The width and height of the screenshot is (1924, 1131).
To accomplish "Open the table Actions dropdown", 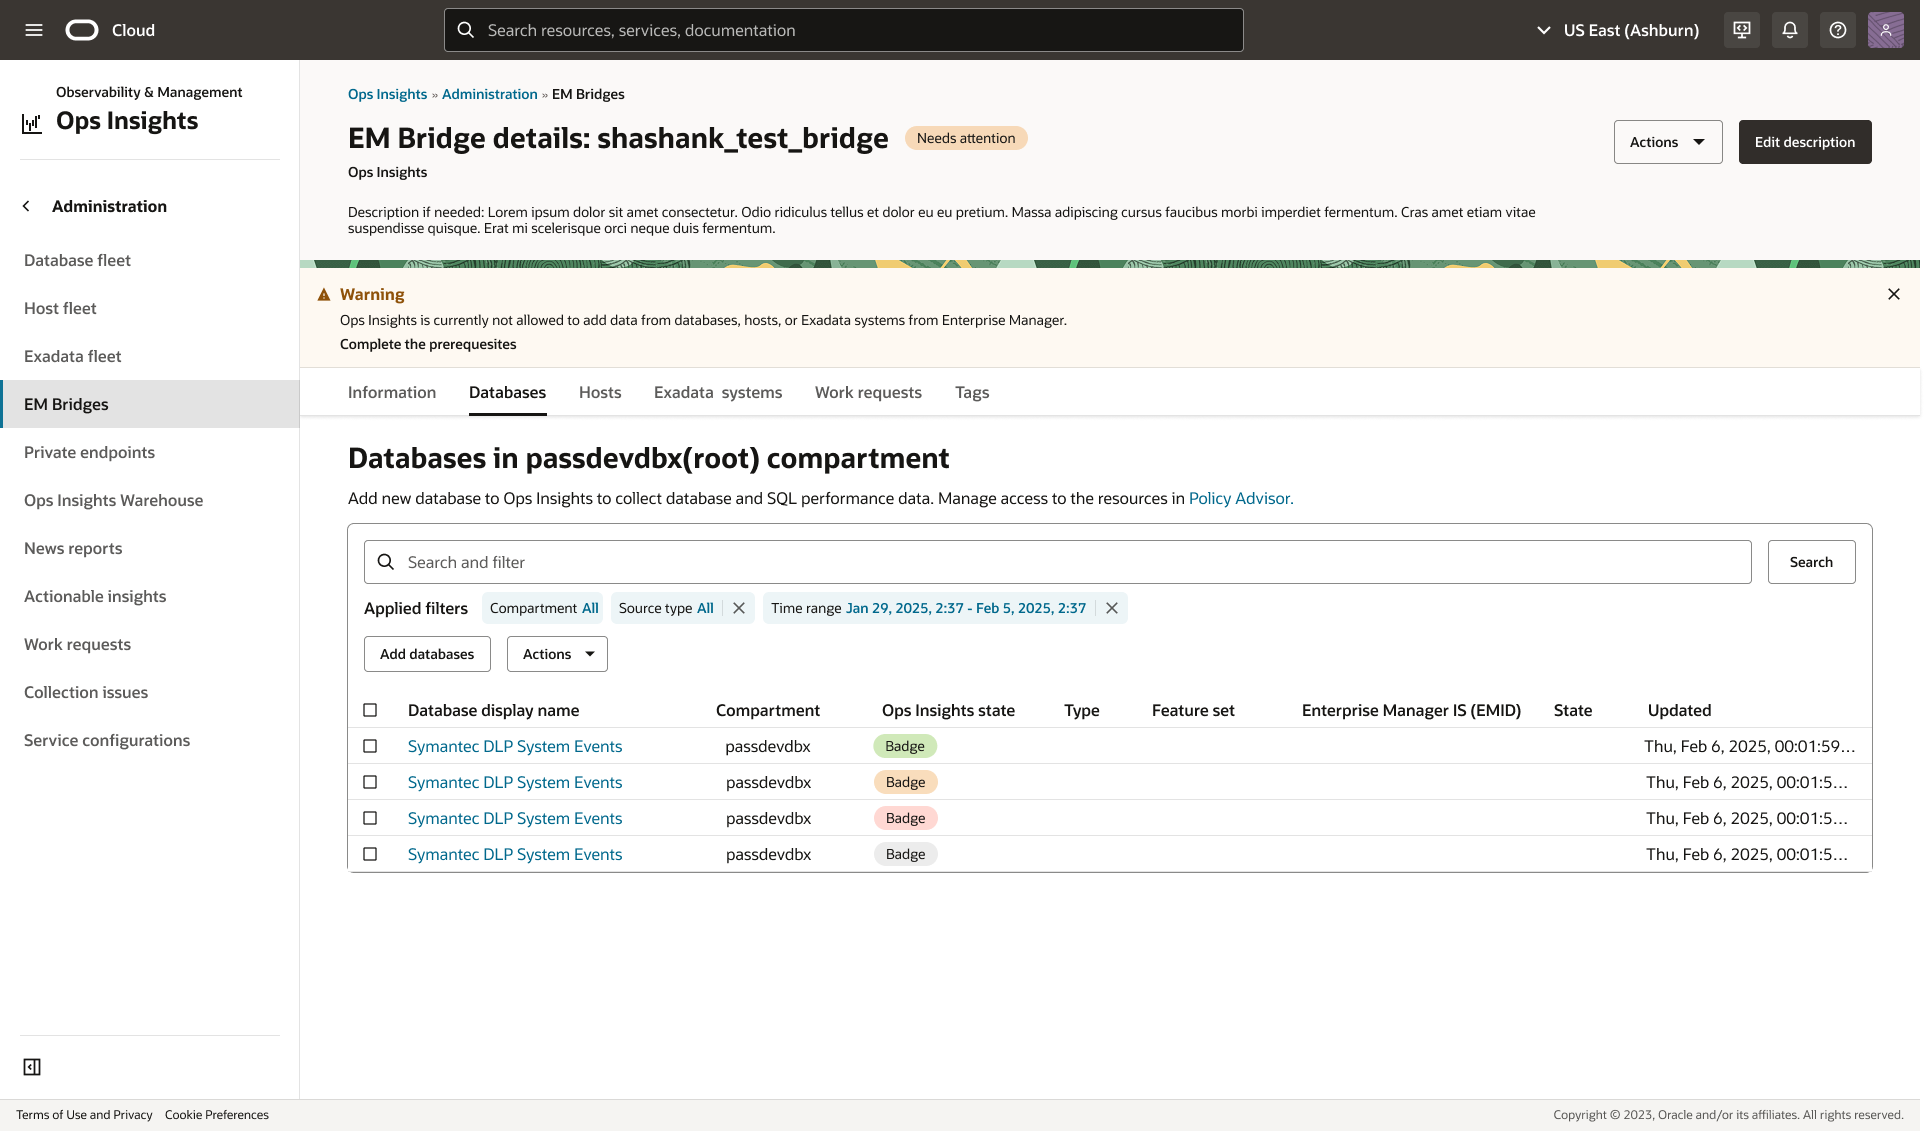I will tap(557, 654).
